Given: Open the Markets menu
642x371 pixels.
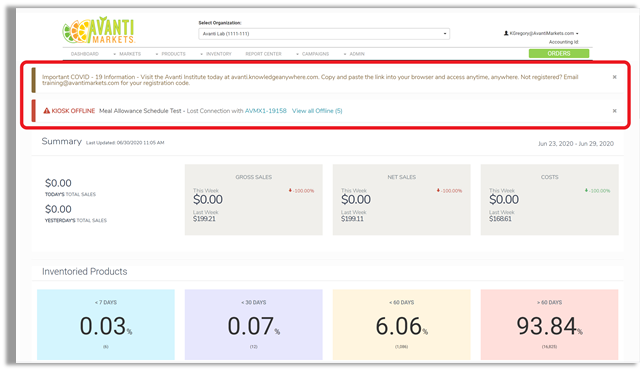Looking at the screenshot, I should tap(127, 54).
